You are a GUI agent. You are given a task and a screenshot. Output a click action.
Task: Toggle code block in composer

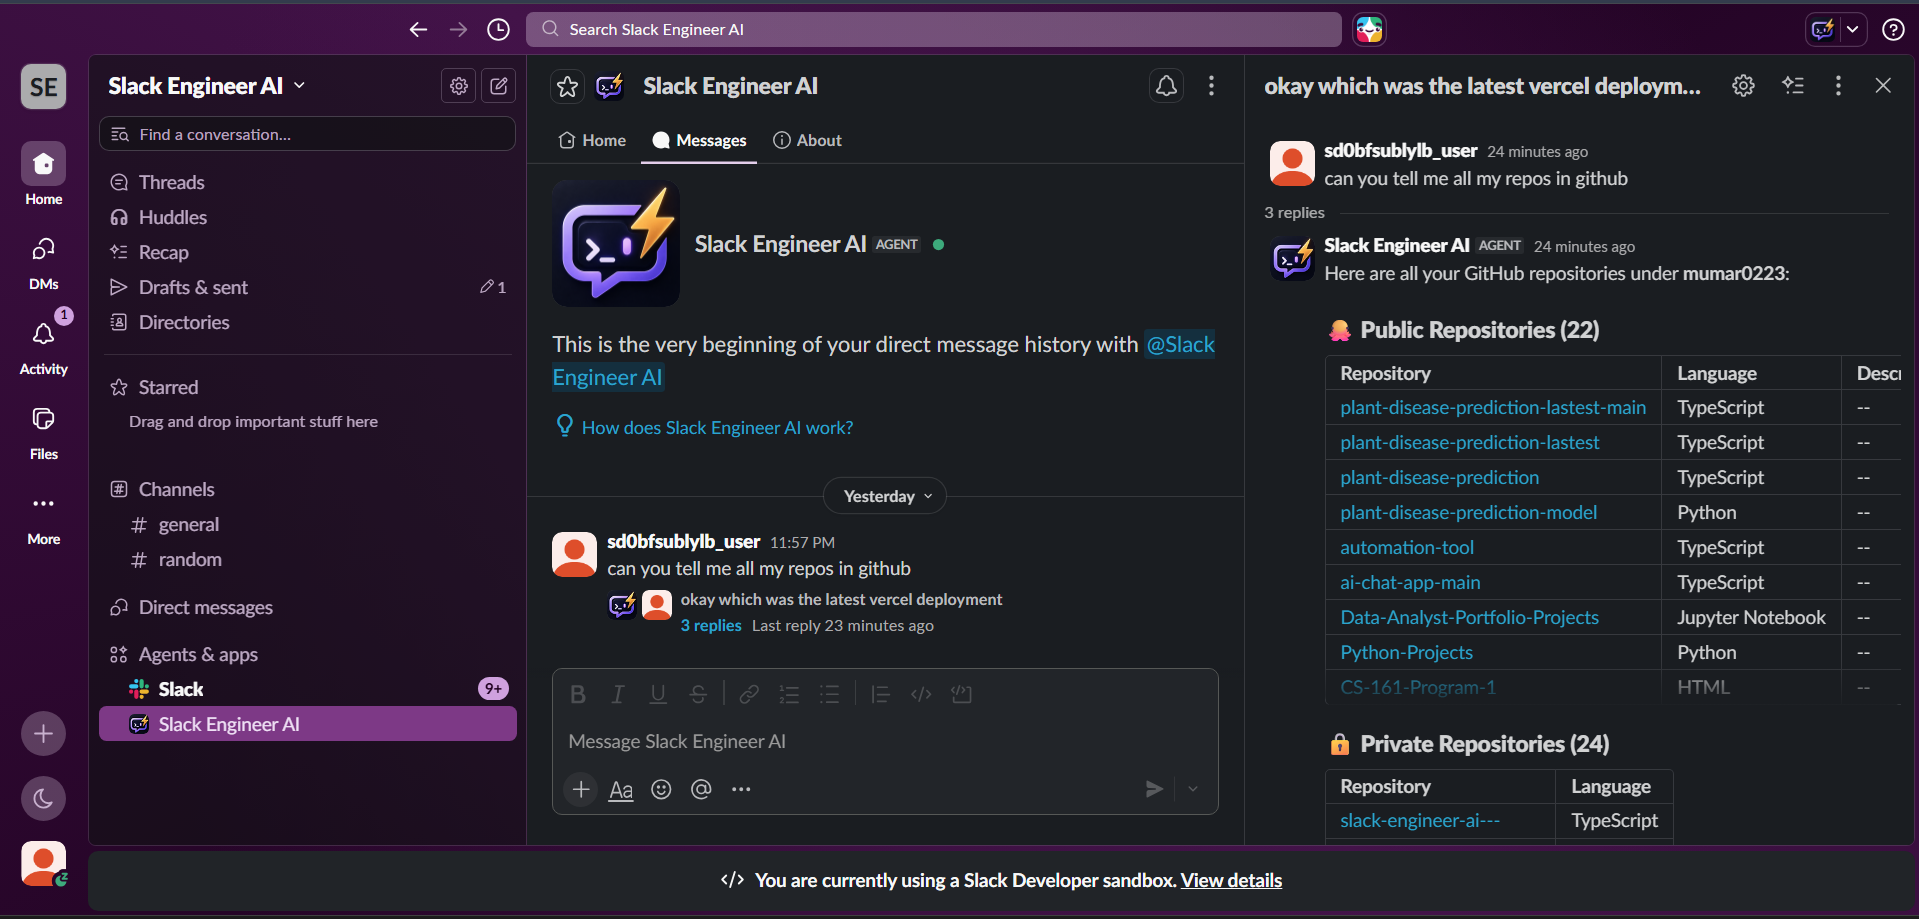click(x=961, y=695)
